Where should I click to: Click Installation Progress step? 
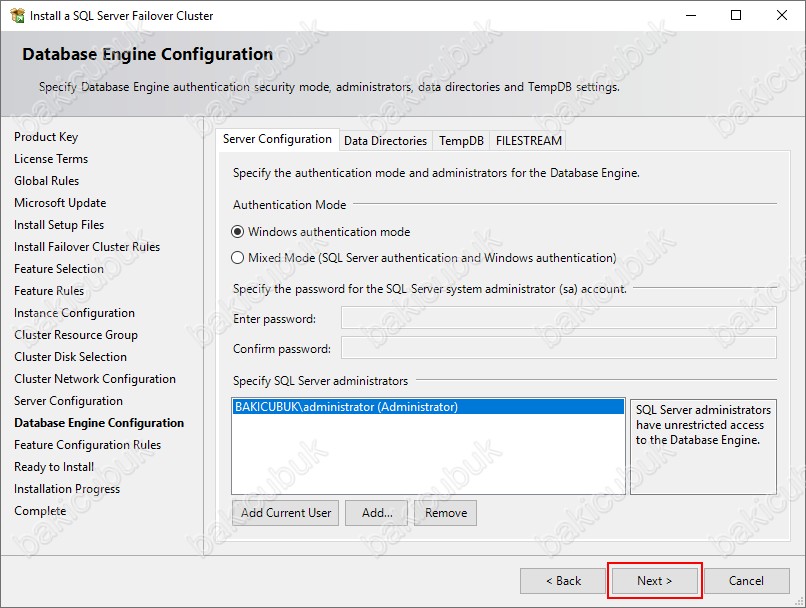click(67, 489)
